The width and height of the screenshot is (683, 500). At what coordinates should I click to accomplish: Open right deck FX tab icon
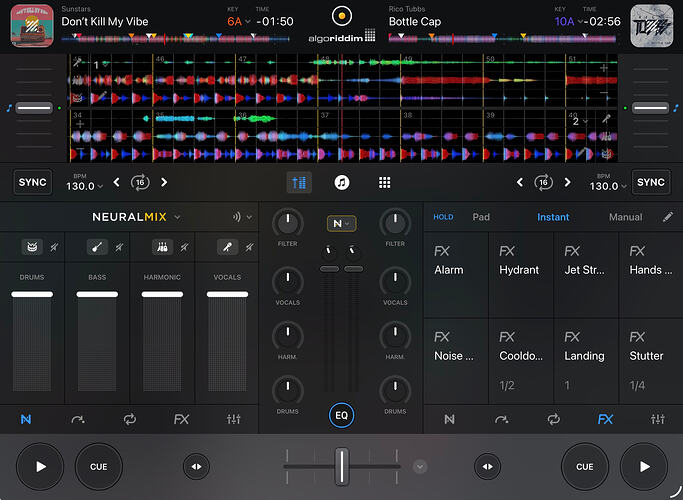coord(605,419)
